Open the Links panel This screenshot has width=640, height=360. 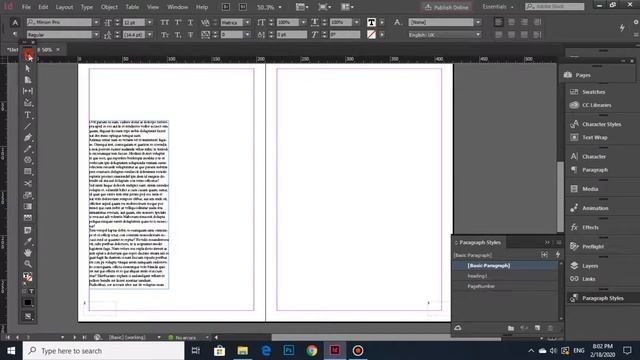point(582,279)
